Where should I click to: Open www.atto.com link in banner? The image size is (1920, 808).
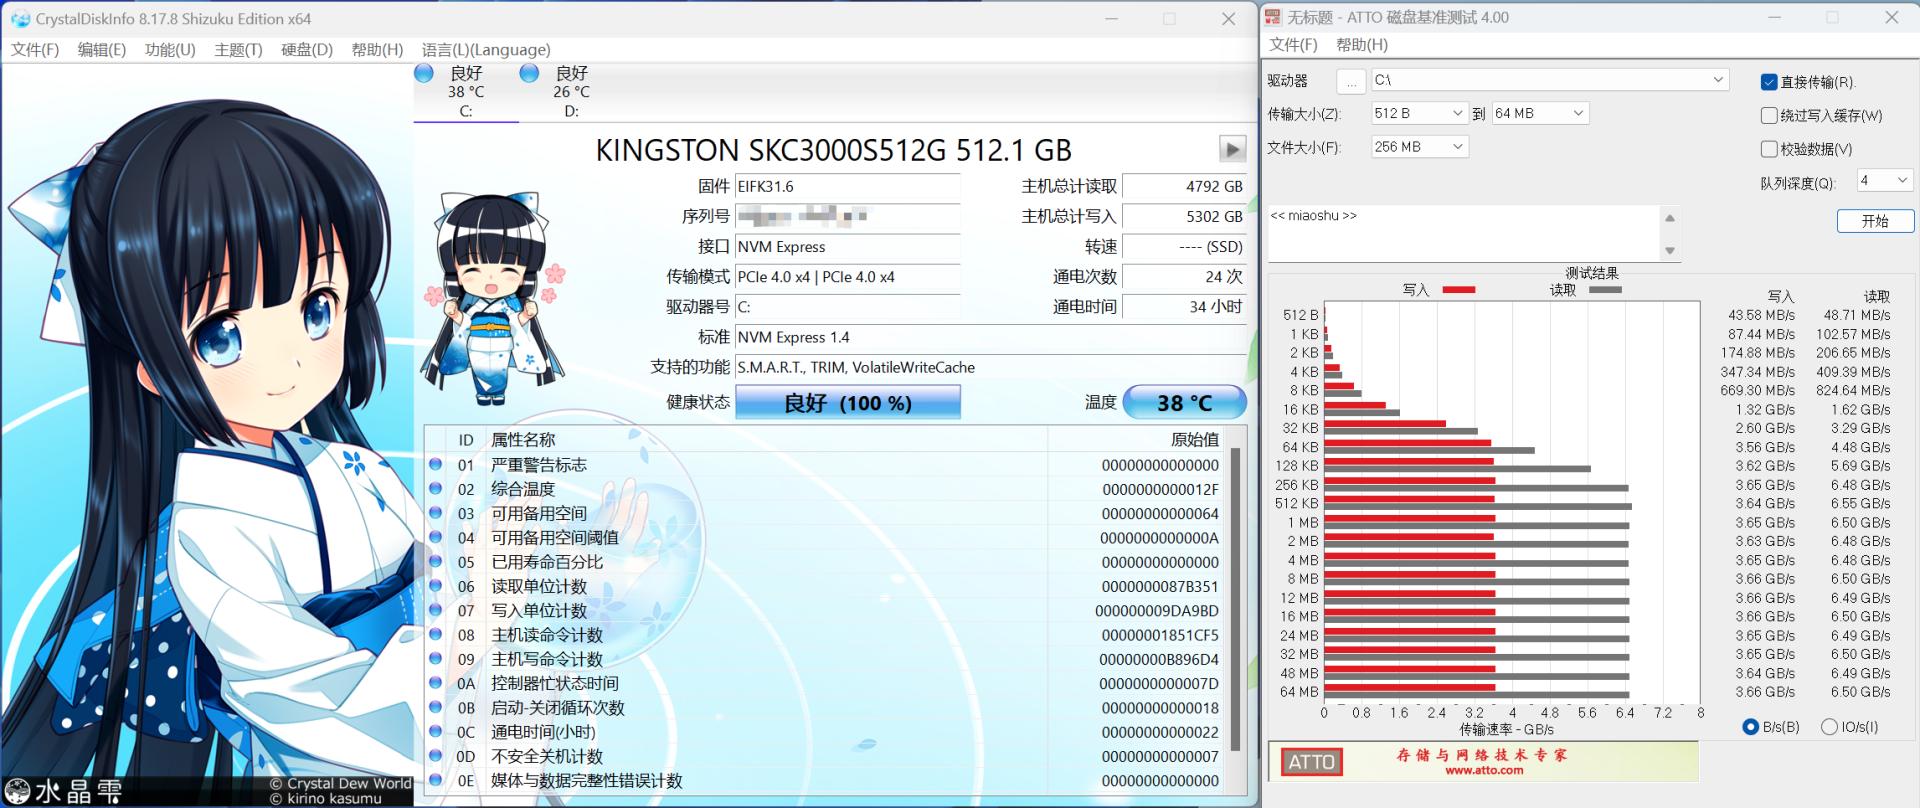coord(1484,770)
